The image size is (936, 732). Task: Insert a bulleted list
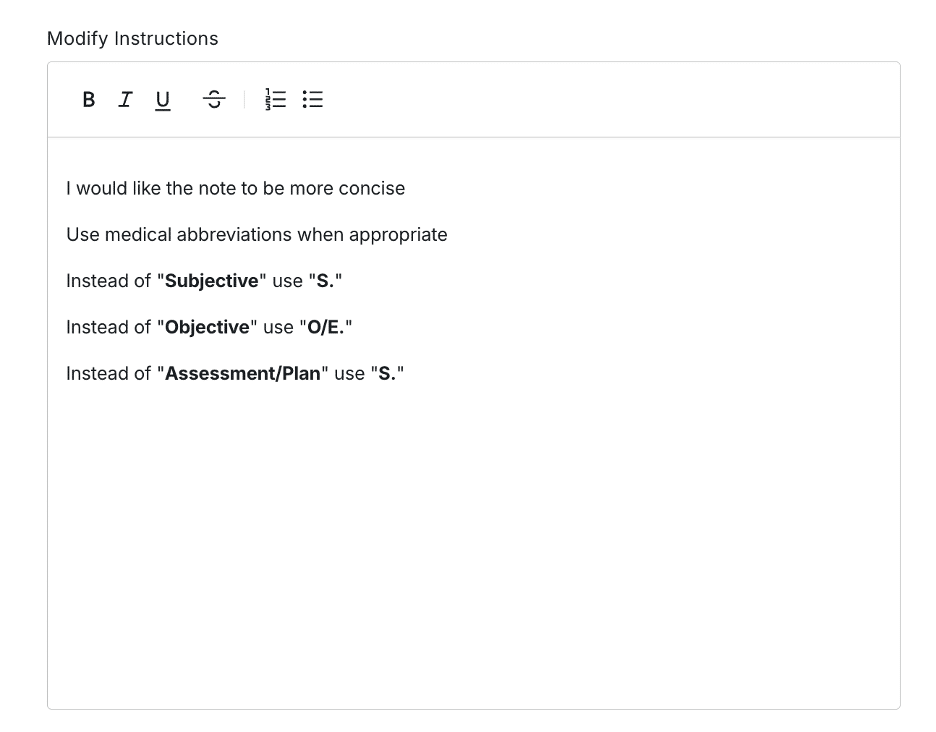pyautogui.click(x=313, y=99)
